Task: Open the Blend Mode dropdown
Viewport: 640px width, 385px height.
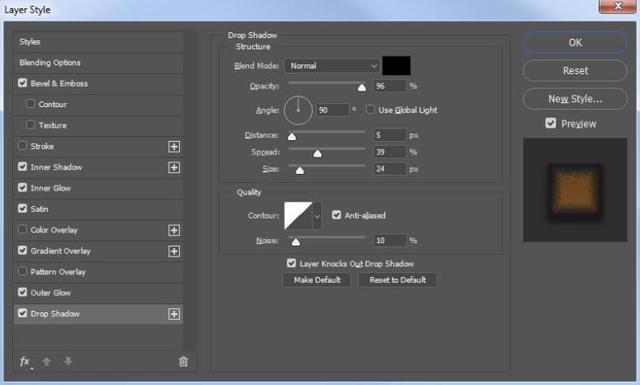Action: [x=332, y=66]
